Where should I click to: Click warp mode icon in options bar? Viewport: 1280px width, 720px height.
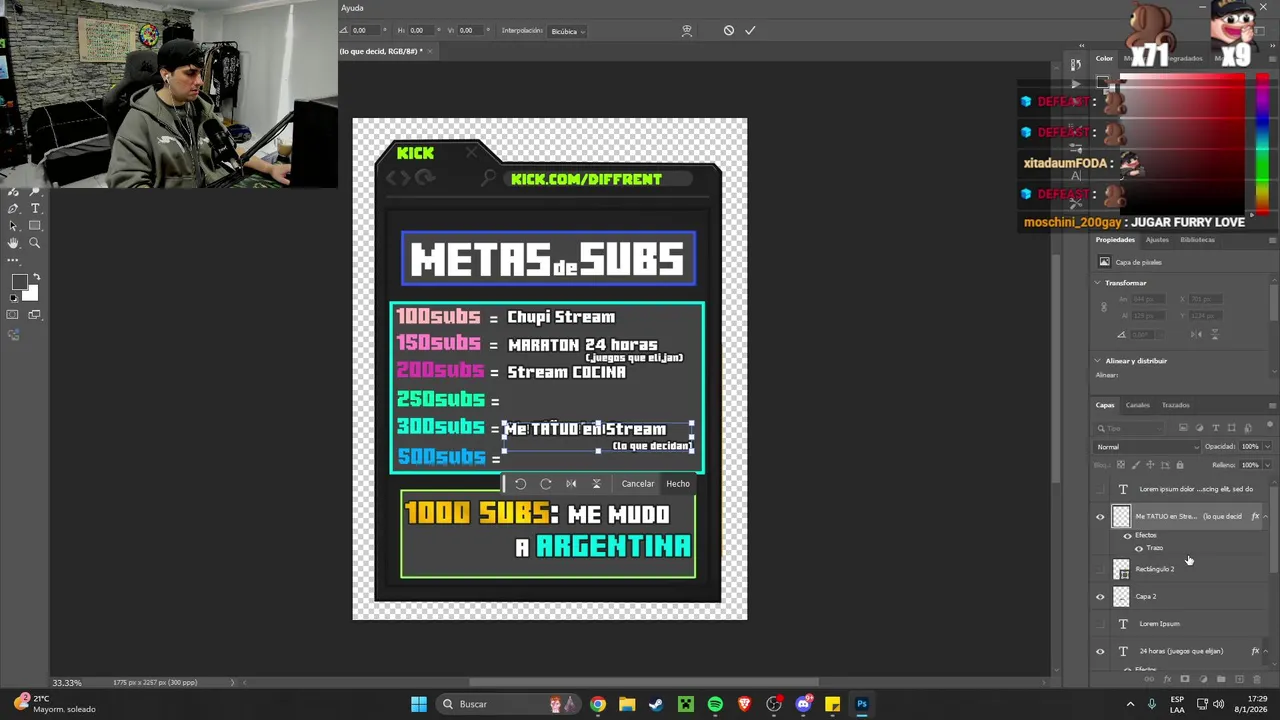687,31
